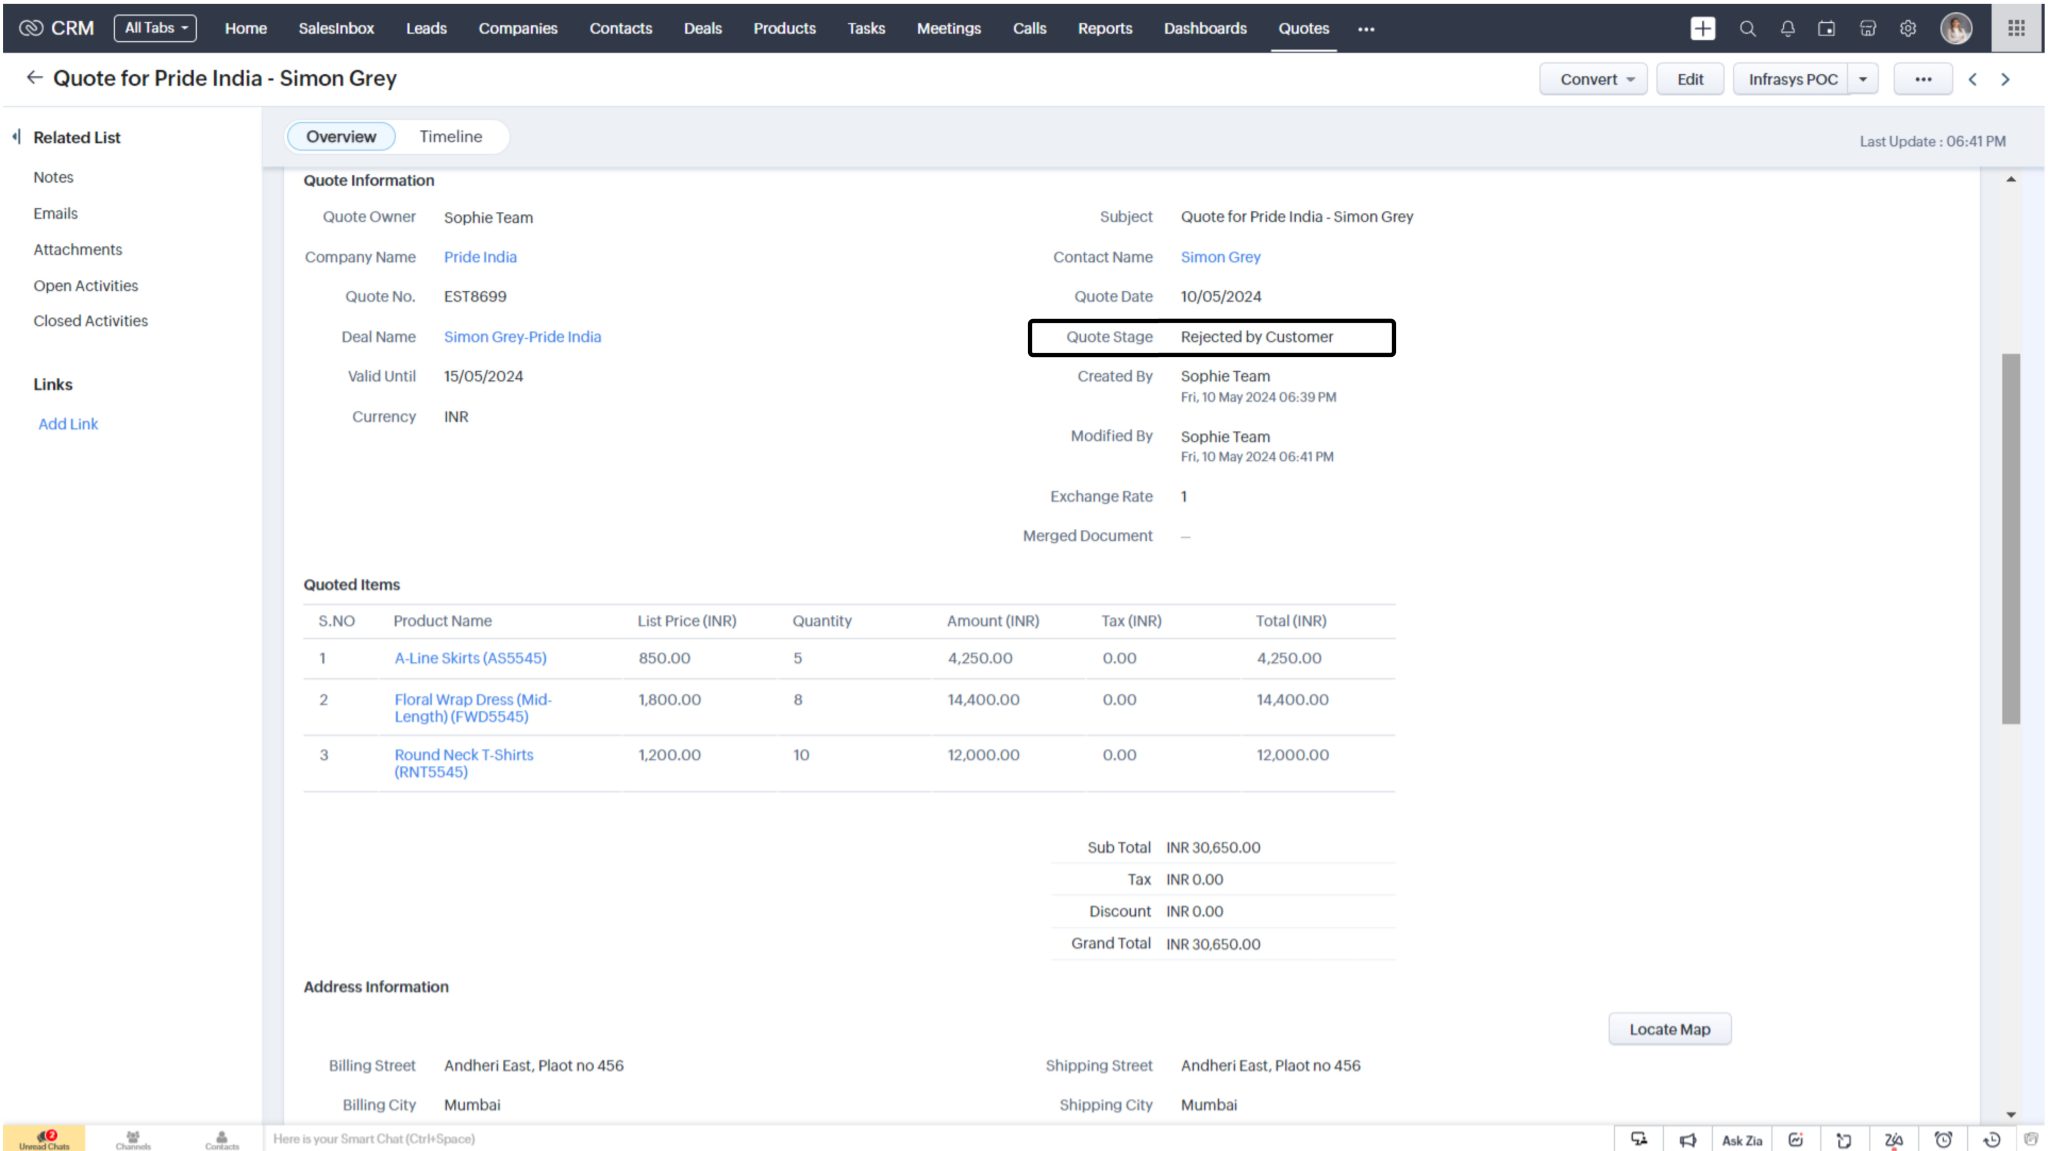Screen dimensions: 2048x1151
Task: Open the search icon in the top bar
Action: click(x=1747, y=28)
